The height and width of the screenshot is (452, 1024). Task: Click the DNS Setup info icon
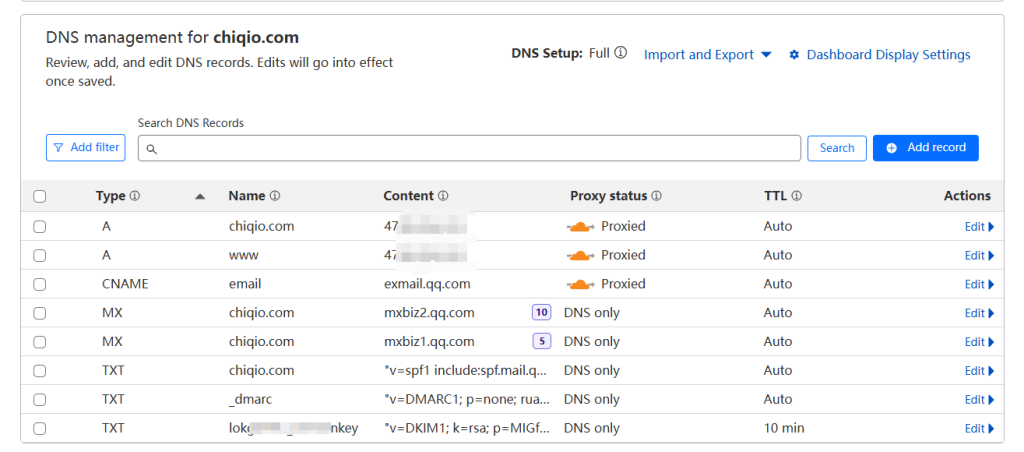pyautogui.click(x=620, y=53)
